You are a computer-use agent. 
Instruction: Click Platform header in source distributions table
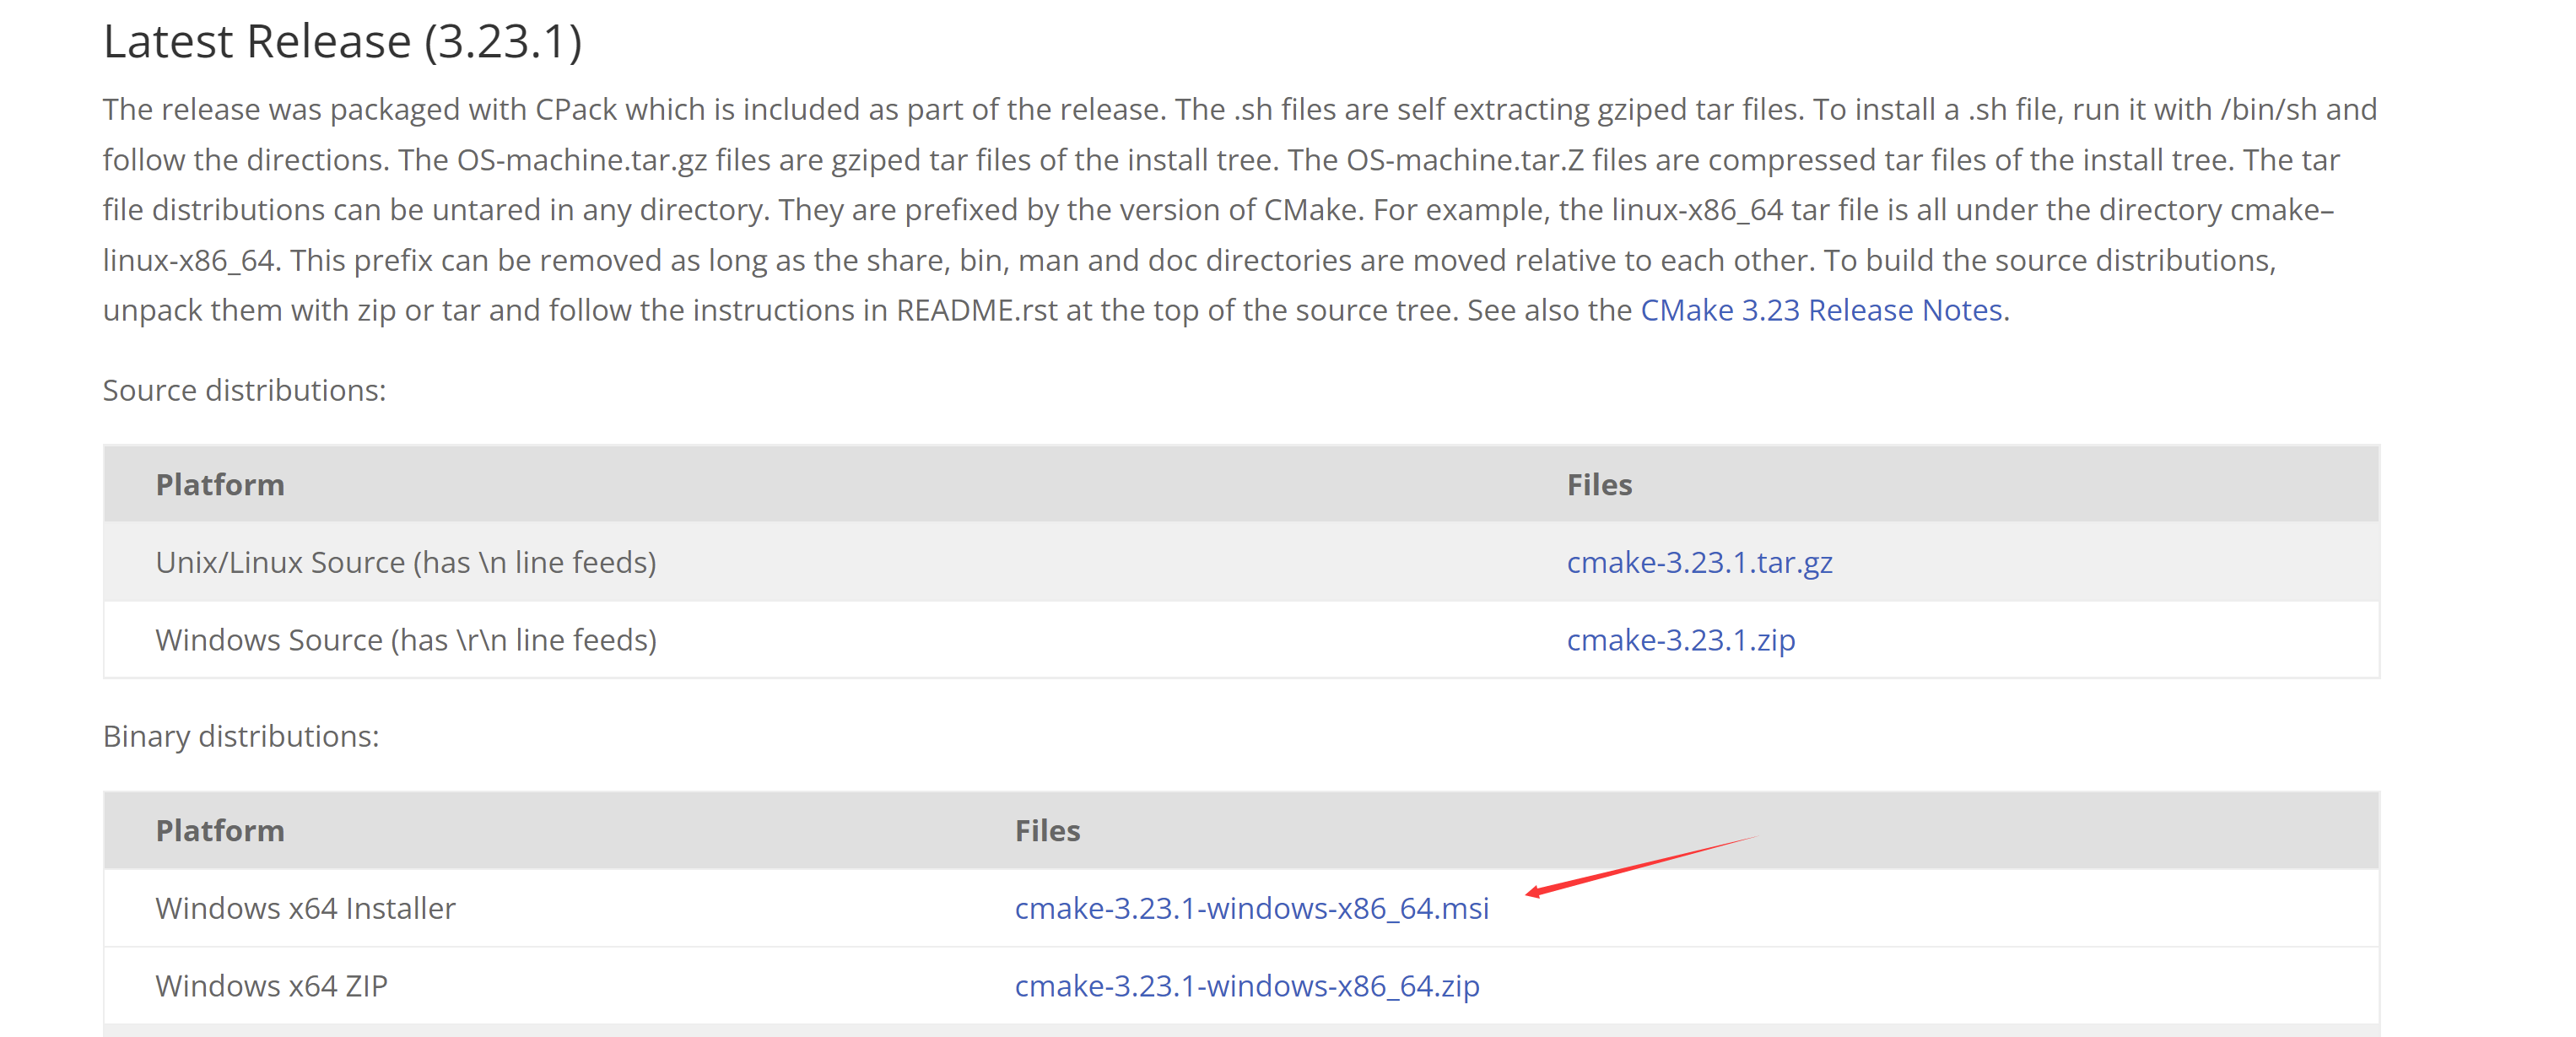[220, 485]
